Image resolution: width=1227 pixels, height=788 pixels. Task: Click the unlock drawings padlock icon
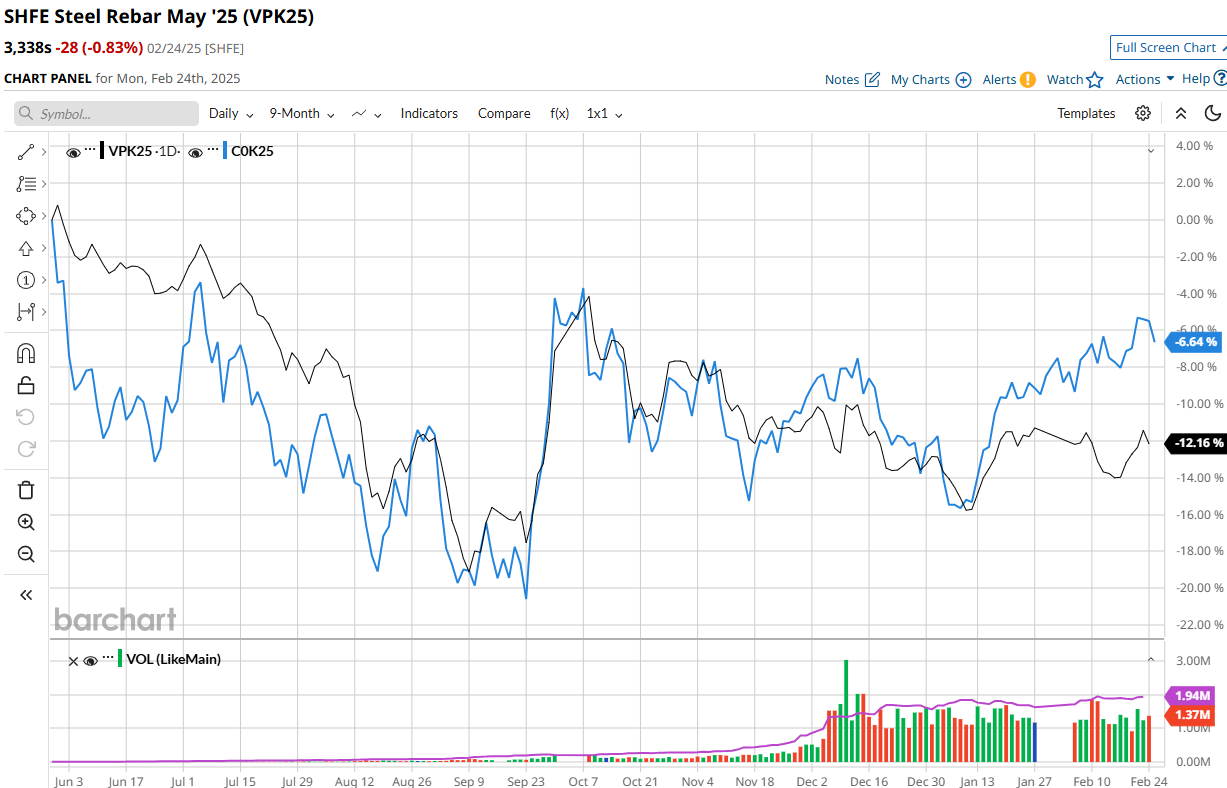coord(26,385)
